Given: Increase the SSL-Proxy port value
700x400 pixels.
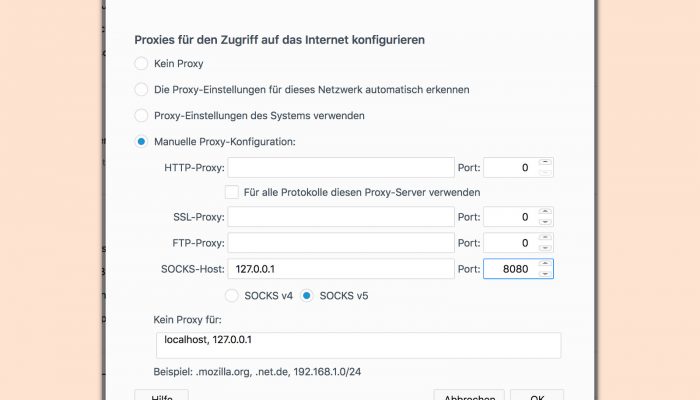Looking at the screenshot, I should tap(545, 212).
